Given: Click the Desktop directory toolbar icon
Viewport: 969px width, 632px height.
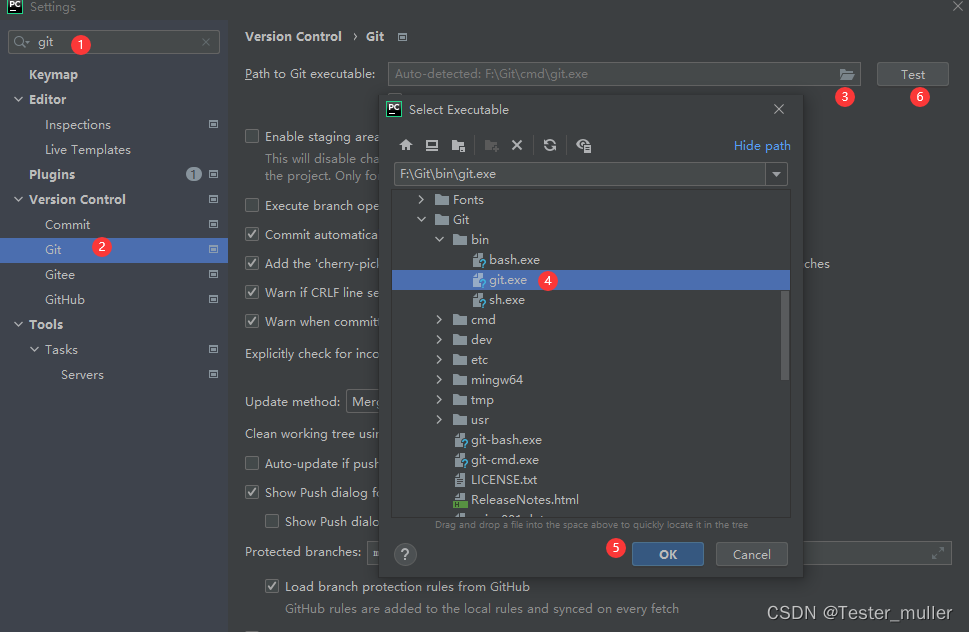Looking at the screenshot, I should (432, 145).
